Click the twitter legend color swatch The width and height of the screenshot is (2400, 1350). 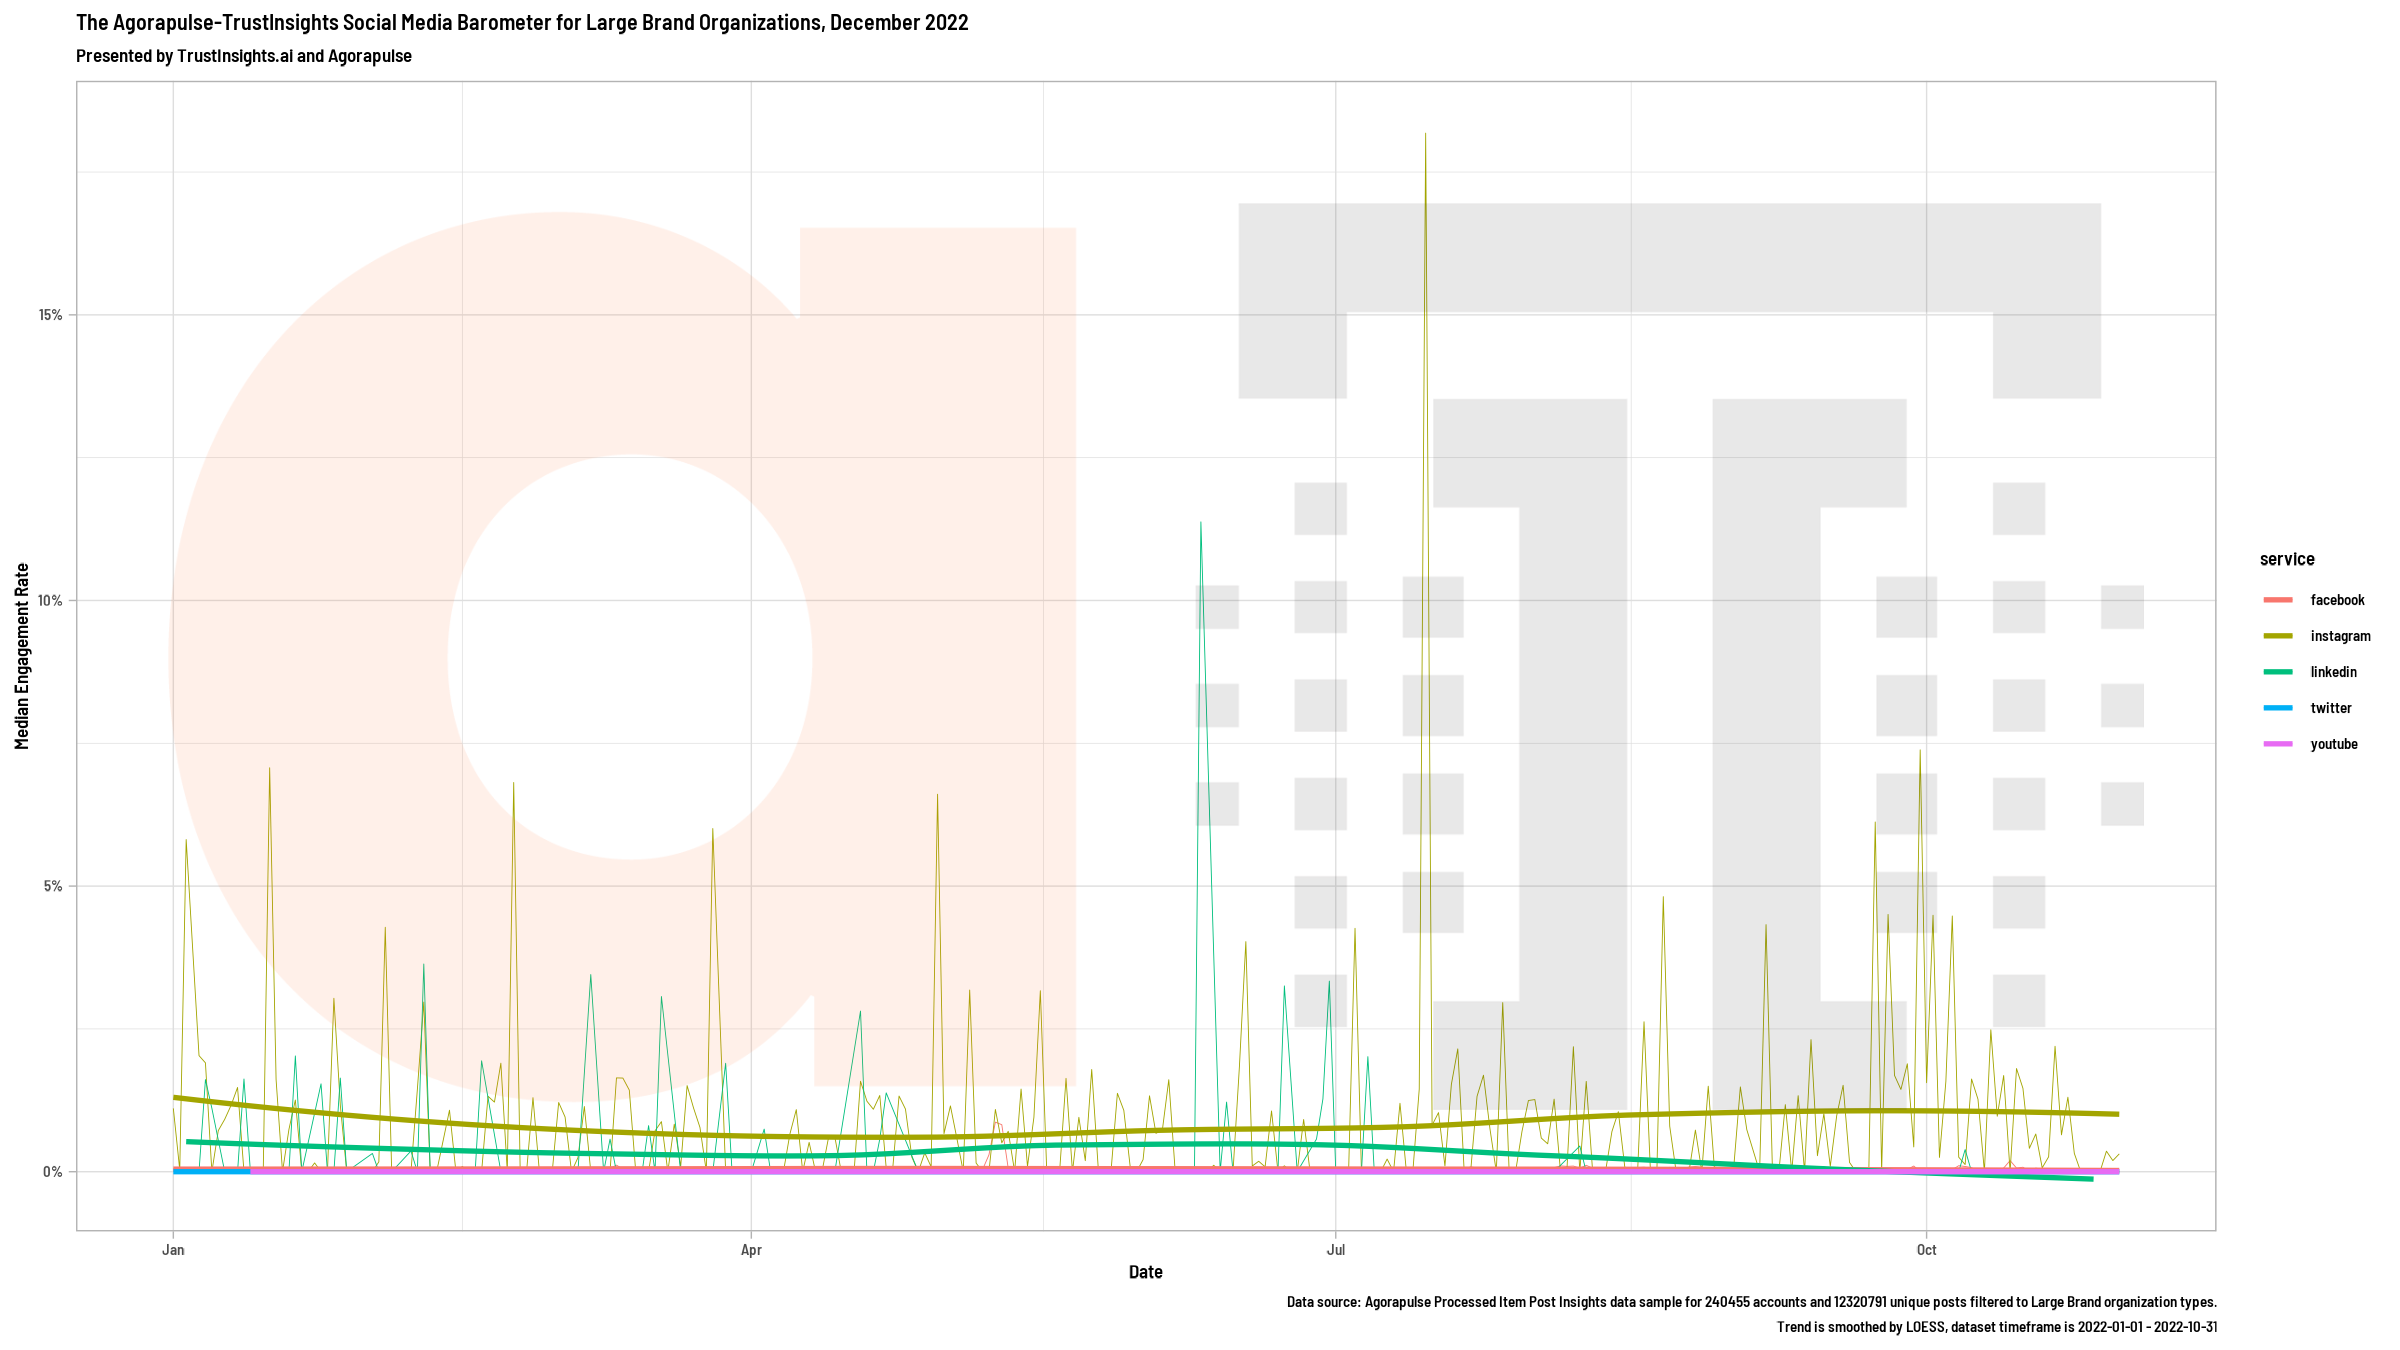pos(2278,708)
